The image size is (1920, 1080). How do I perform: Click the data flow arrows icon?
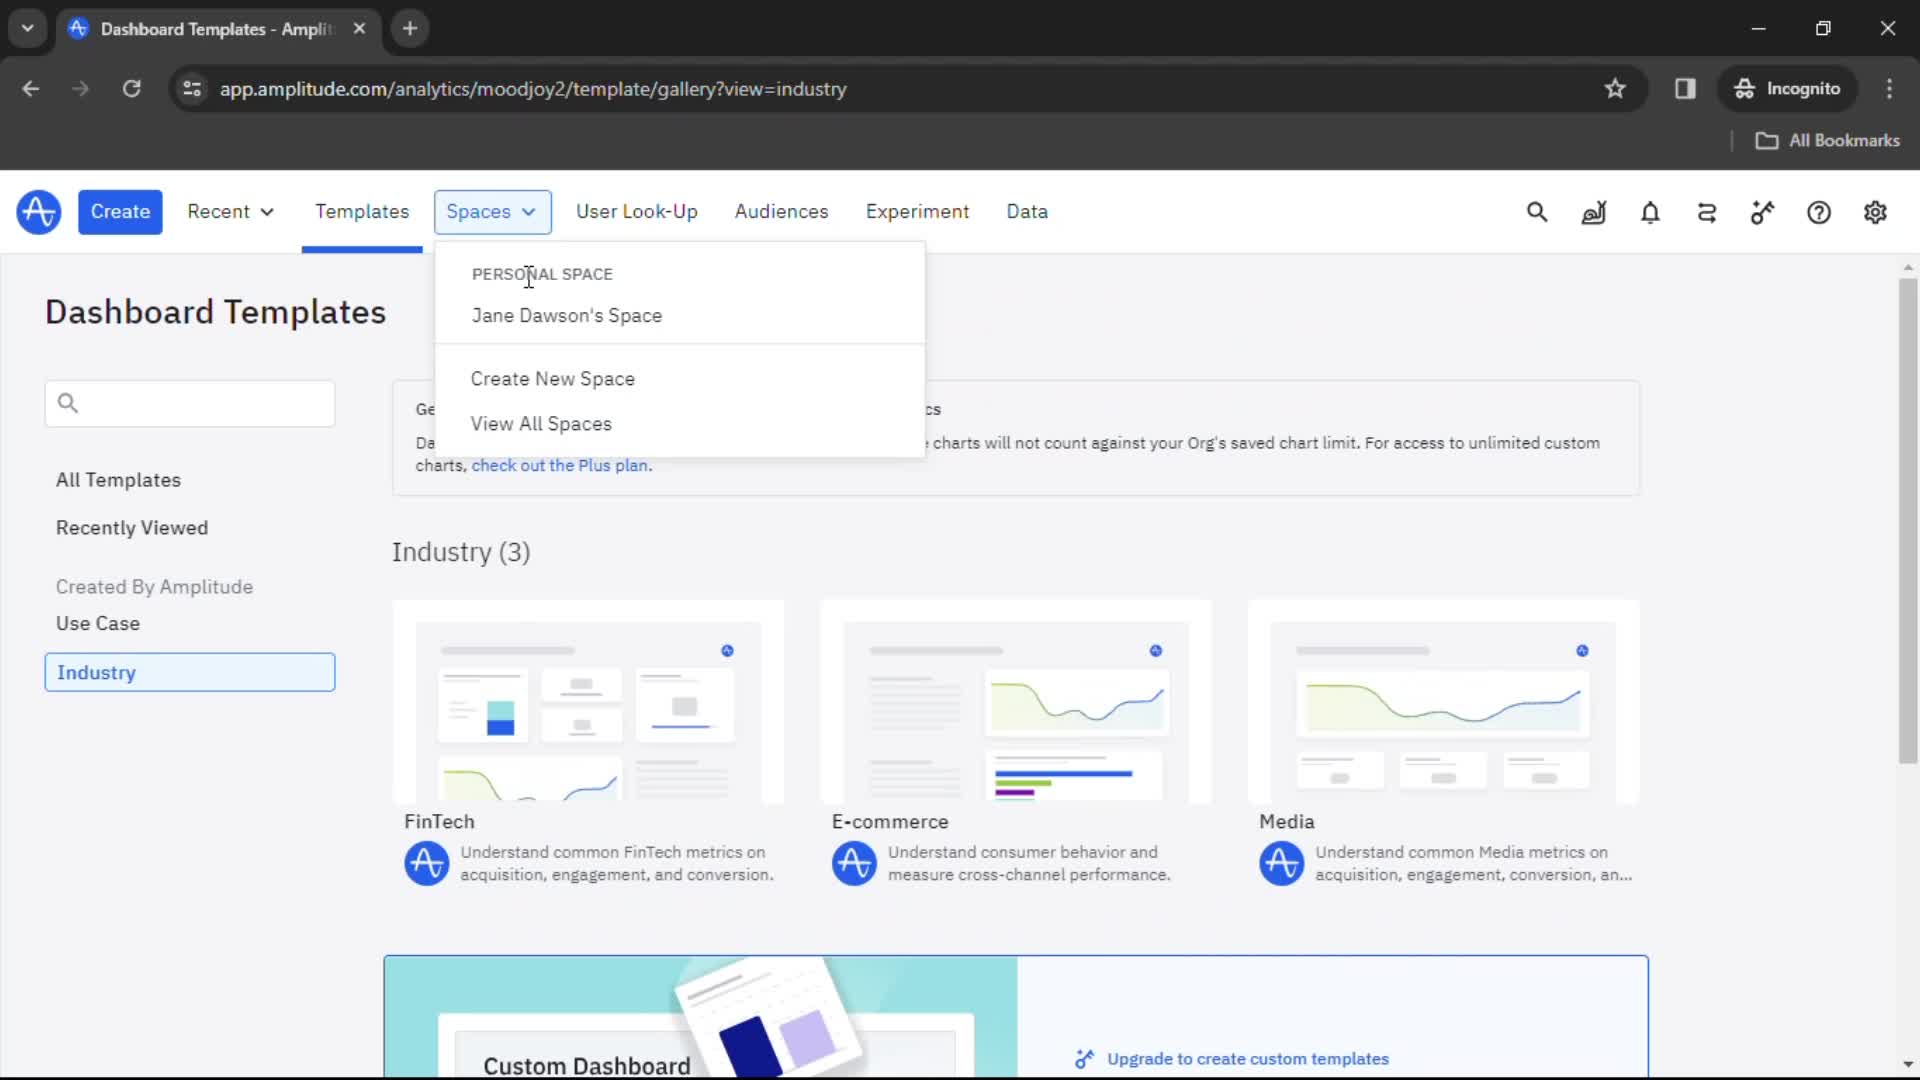pyautogui.click(x=1706, y=212)
